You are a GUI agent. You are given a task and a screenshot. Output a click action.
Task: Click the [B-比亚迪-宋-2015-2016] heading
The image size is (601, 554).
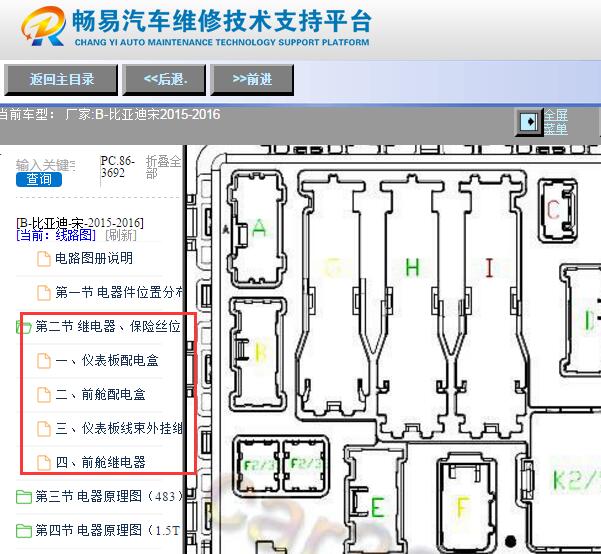point(80,222)
